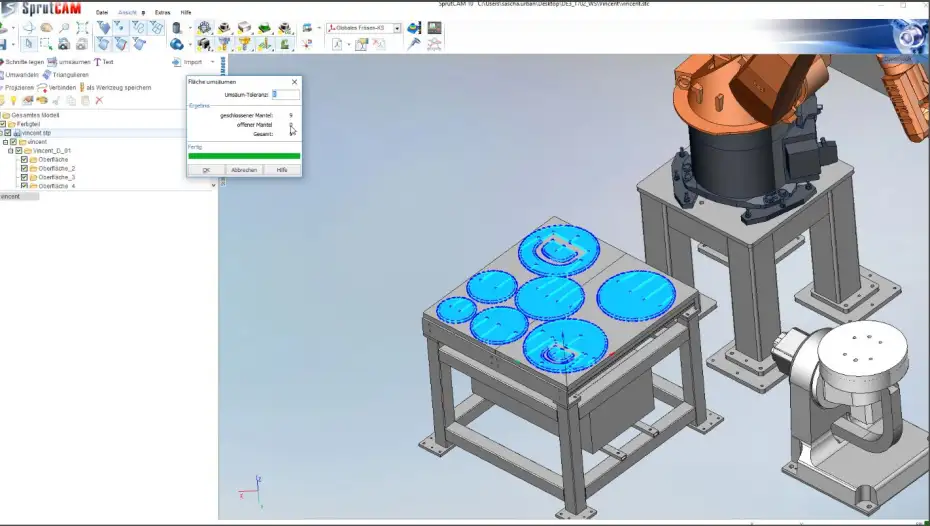Image resolution: width=930 pixels, height=526 pixels.
Task: Open the Import dropdown arrow
Action: 212,62
